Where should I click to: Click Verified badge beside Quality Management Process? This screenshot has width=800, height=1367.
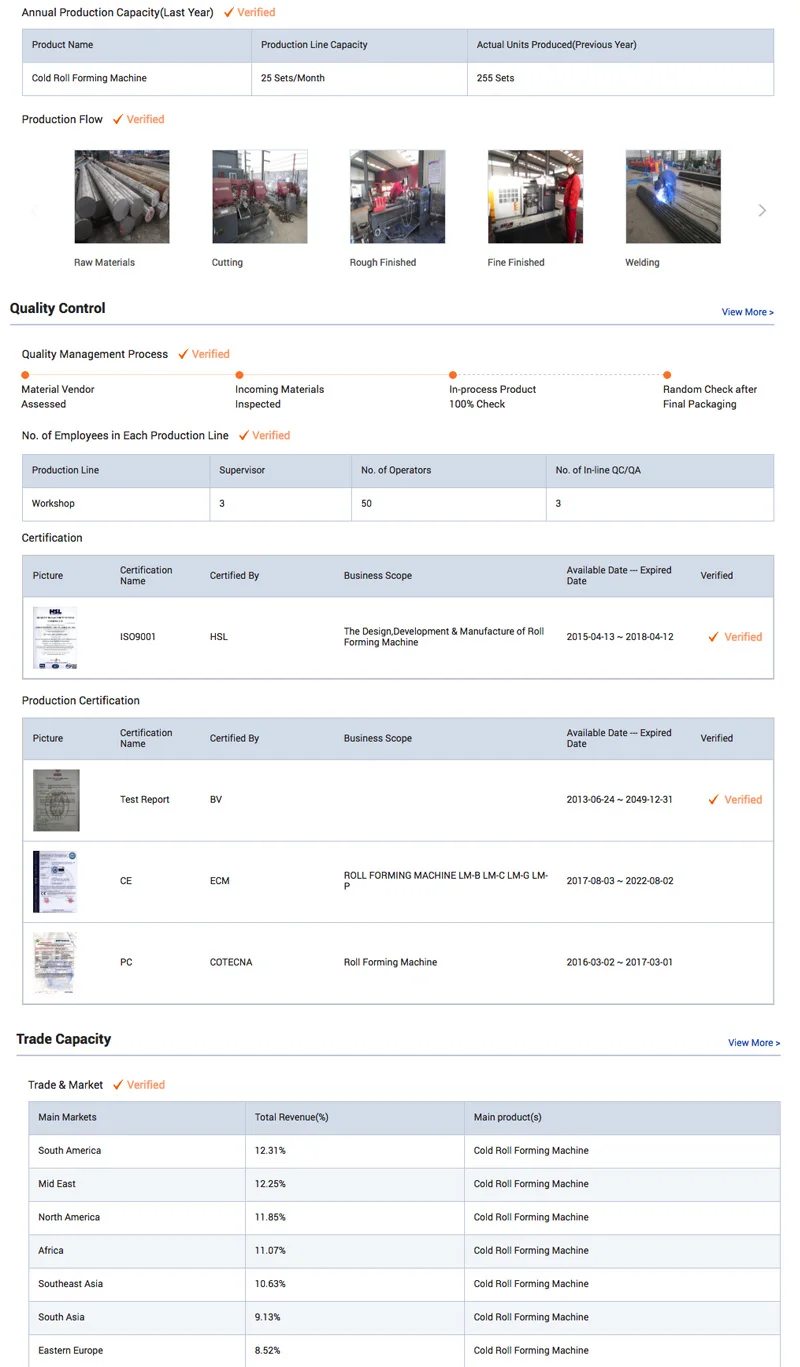pyautogui.click(x=204, y=354)
